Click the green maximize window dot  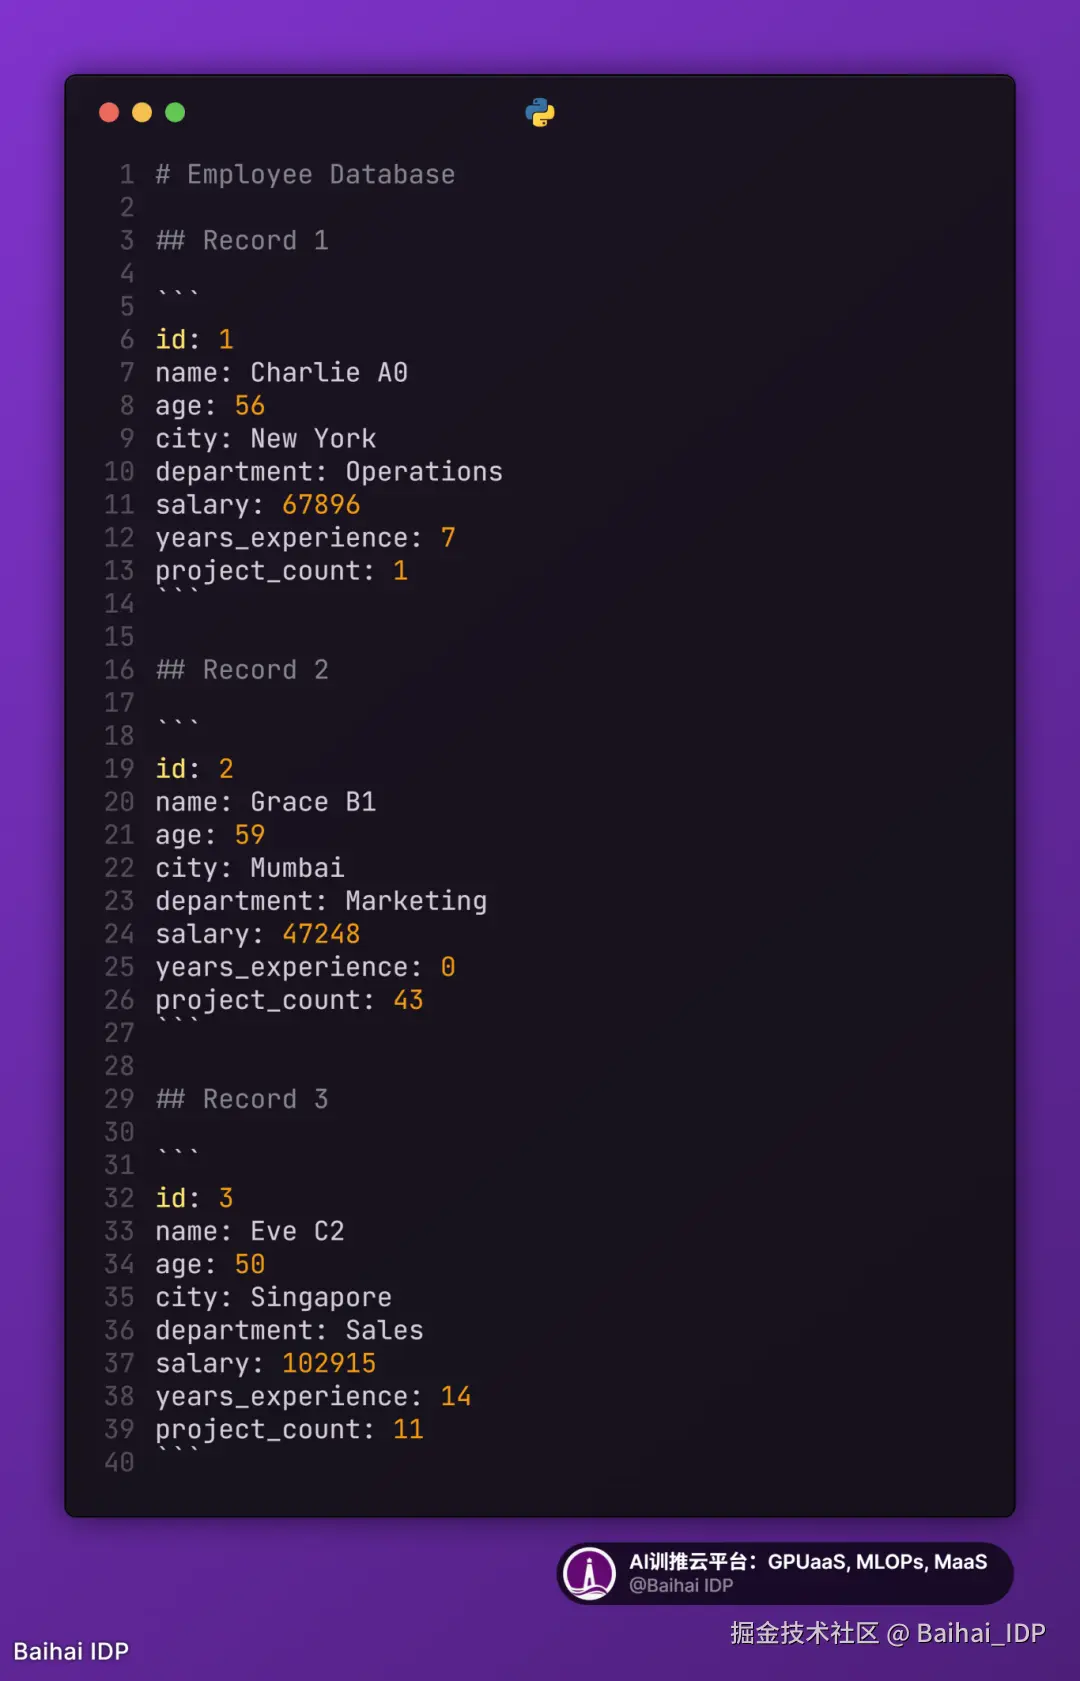click(175, 112)
